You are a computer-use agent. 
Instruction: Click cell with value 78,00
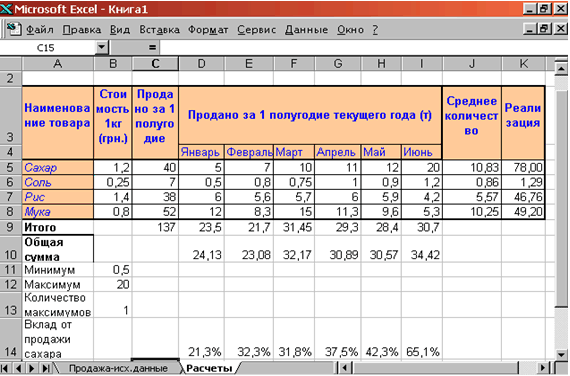[523, 167]
